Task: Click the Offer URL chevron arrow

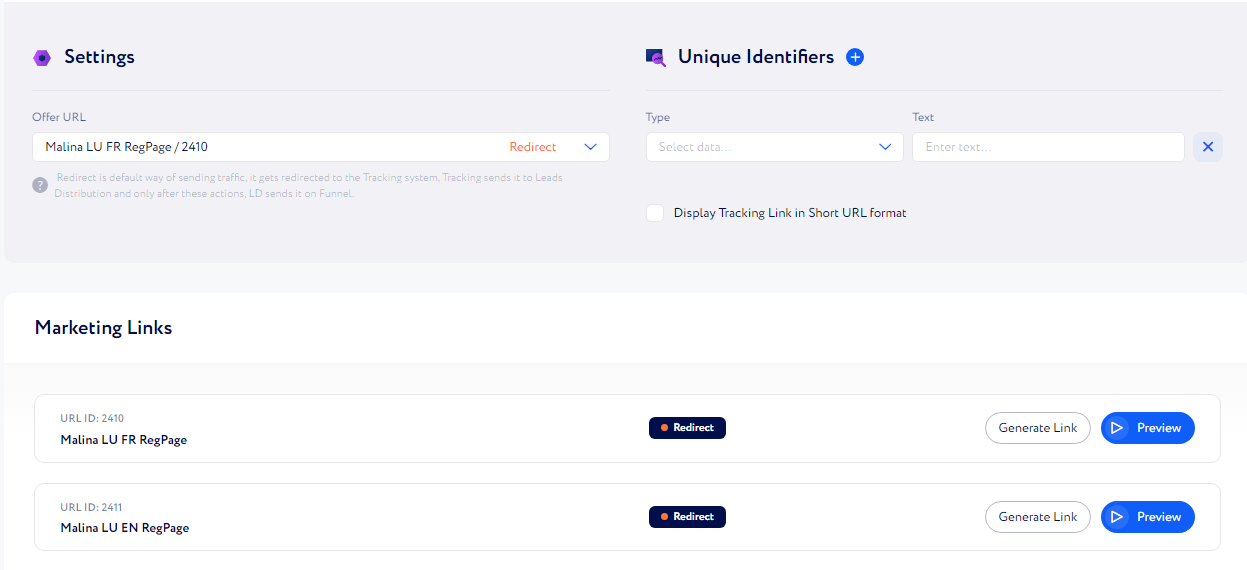Action: pyautogui.click(x=590, y=147)
